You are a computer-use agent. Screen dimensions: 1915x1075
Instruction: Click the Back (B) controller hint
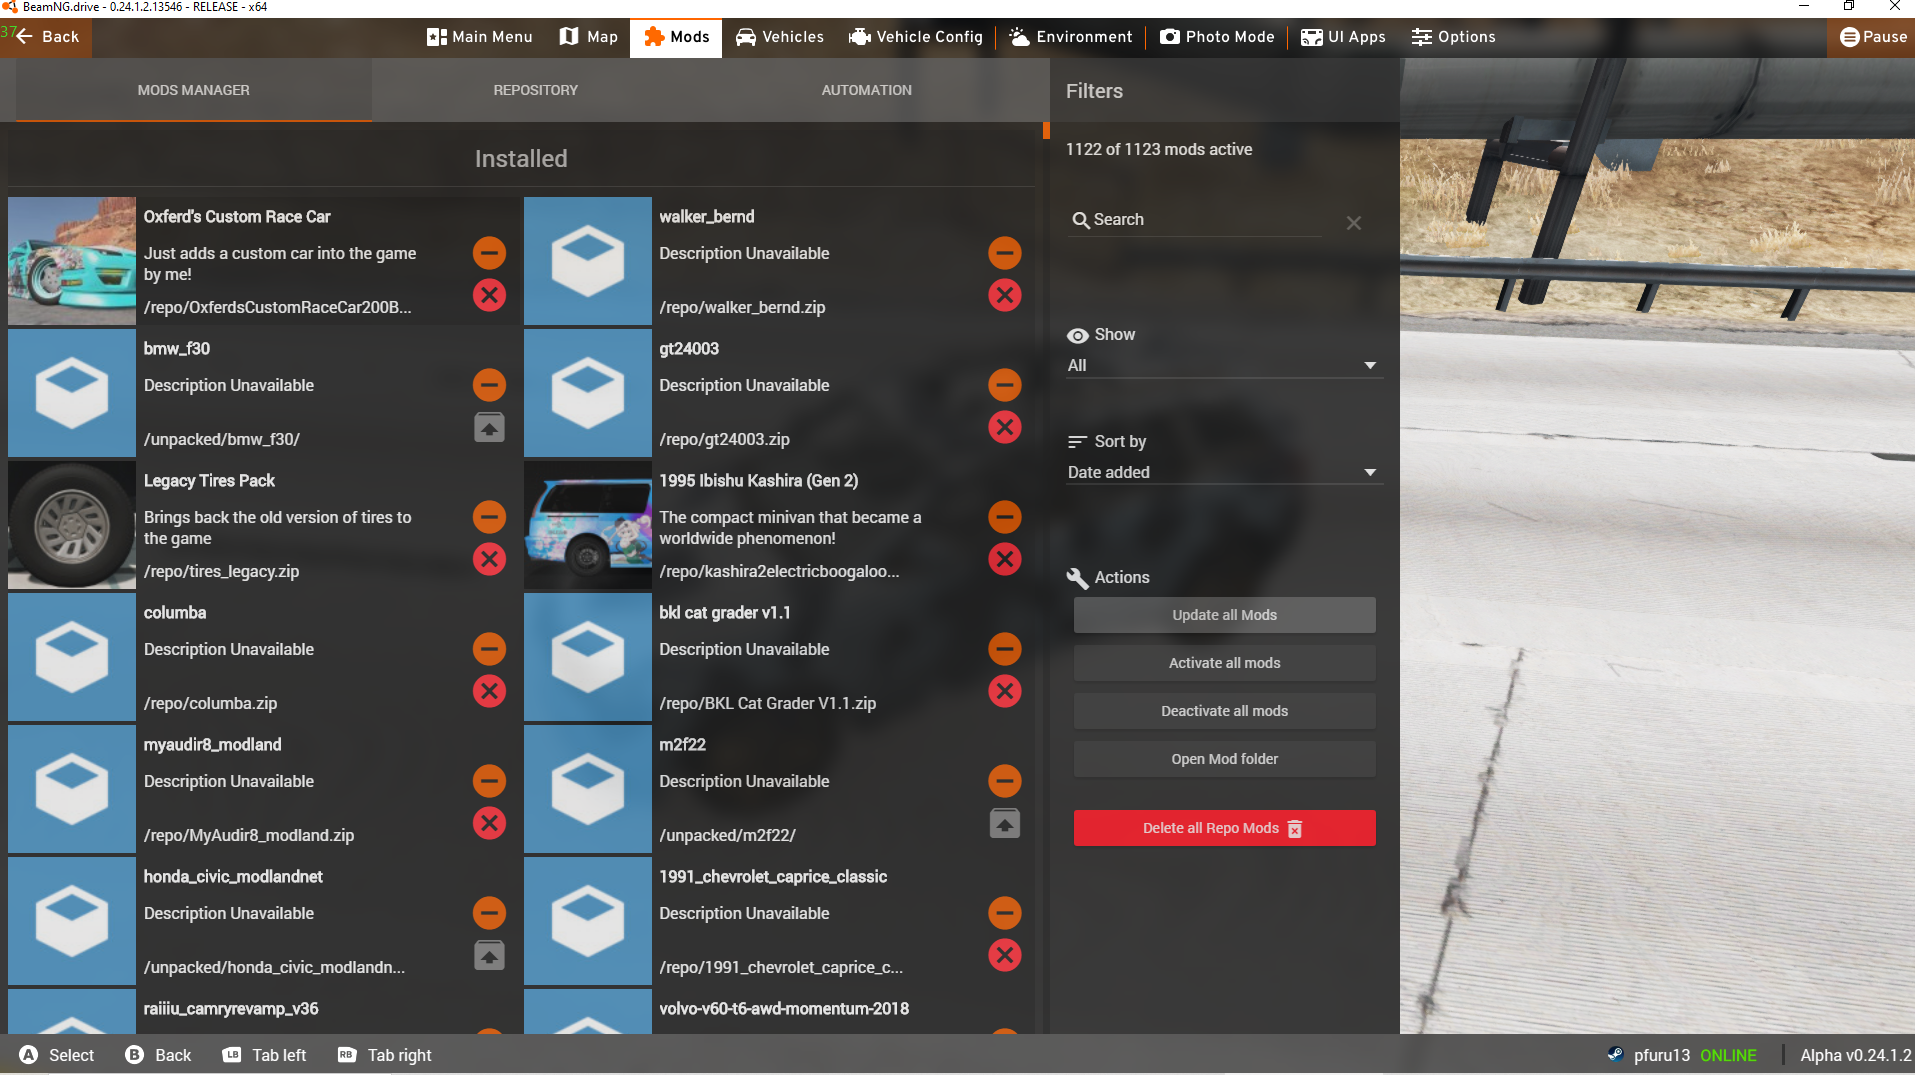coord(158,1055)
